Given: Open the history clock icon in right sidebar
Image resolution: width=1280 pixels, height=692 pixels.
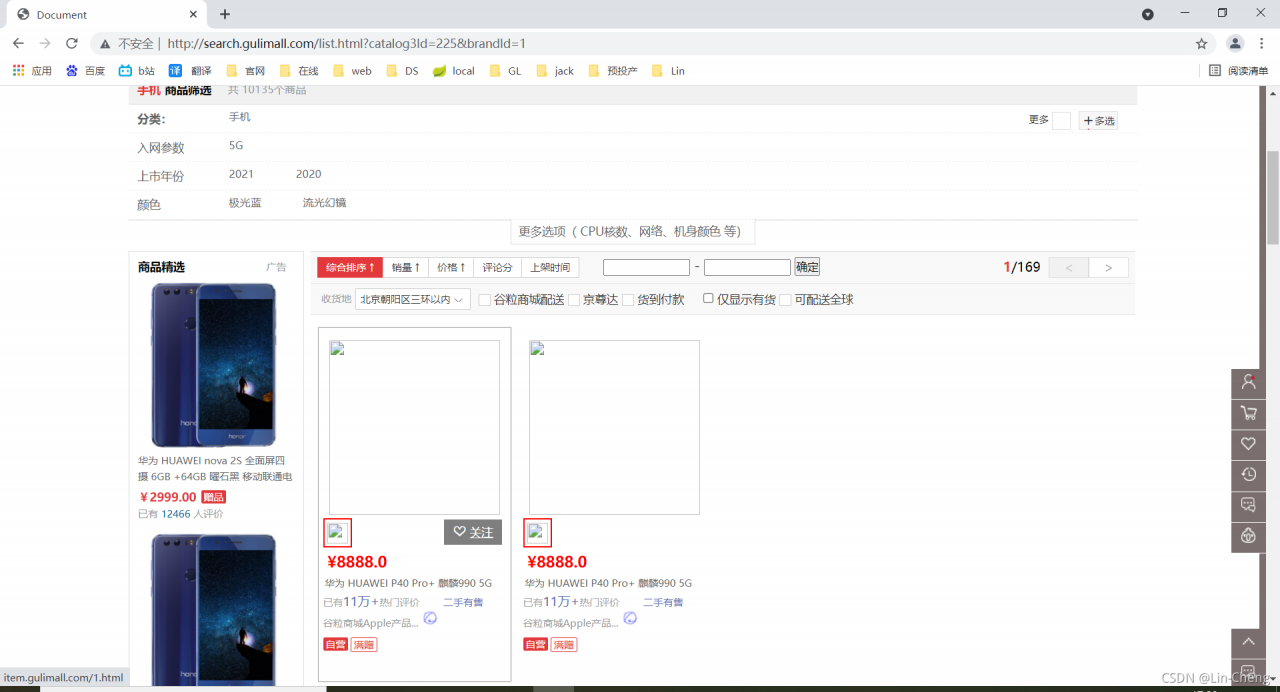Looking at the screenshot, I should (1248, 474).
